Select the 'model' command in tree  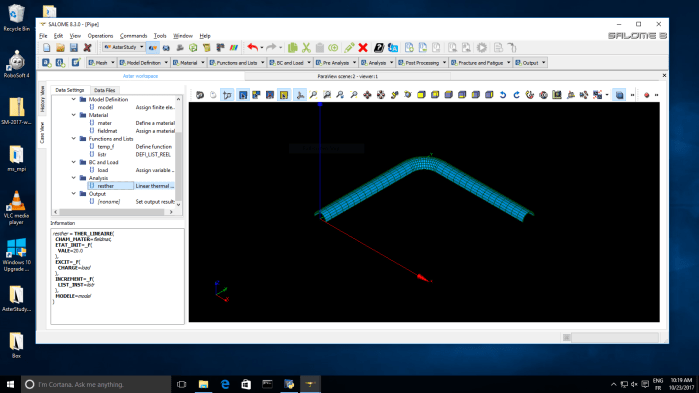point(105,107)
